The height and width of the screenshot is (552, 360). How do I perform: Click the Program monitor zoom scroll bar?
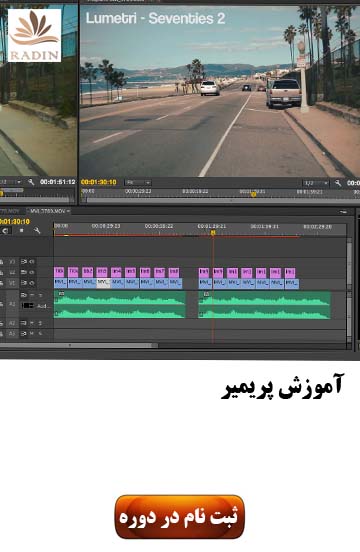pyautogui.click(x=222, y=200)
